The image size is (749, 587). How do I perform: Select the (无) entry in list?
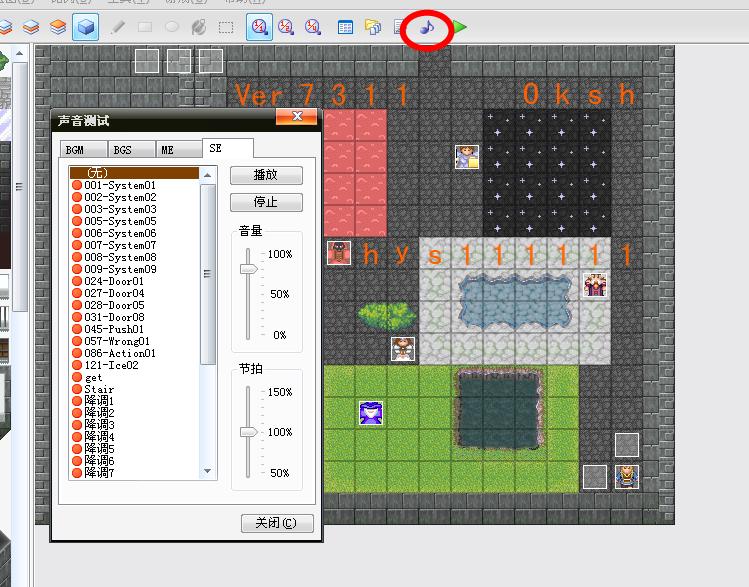pyautogui.click(x=134, y=172)
